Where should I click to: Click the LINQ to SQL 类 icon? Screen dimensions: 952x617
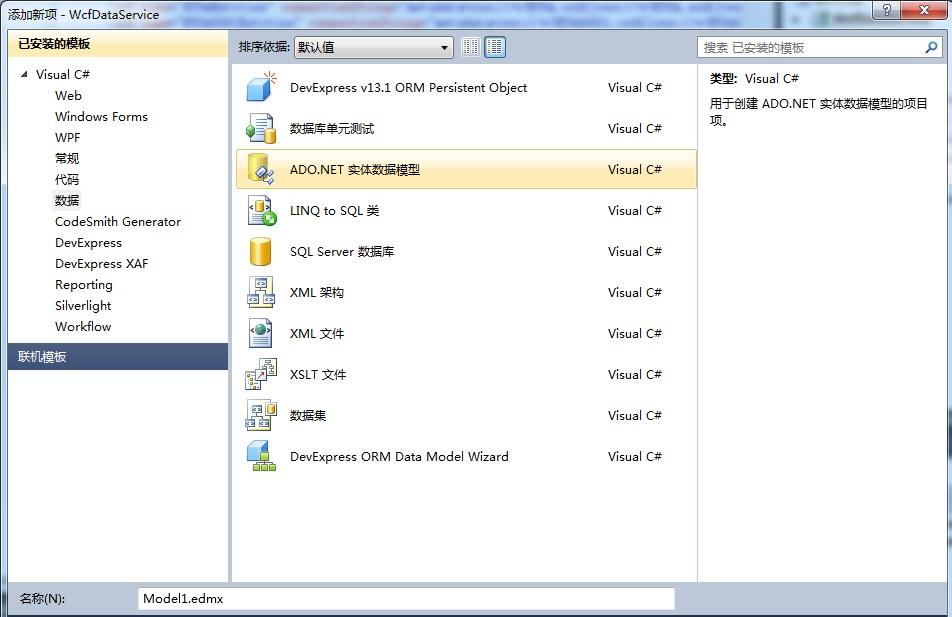[262, 211]
